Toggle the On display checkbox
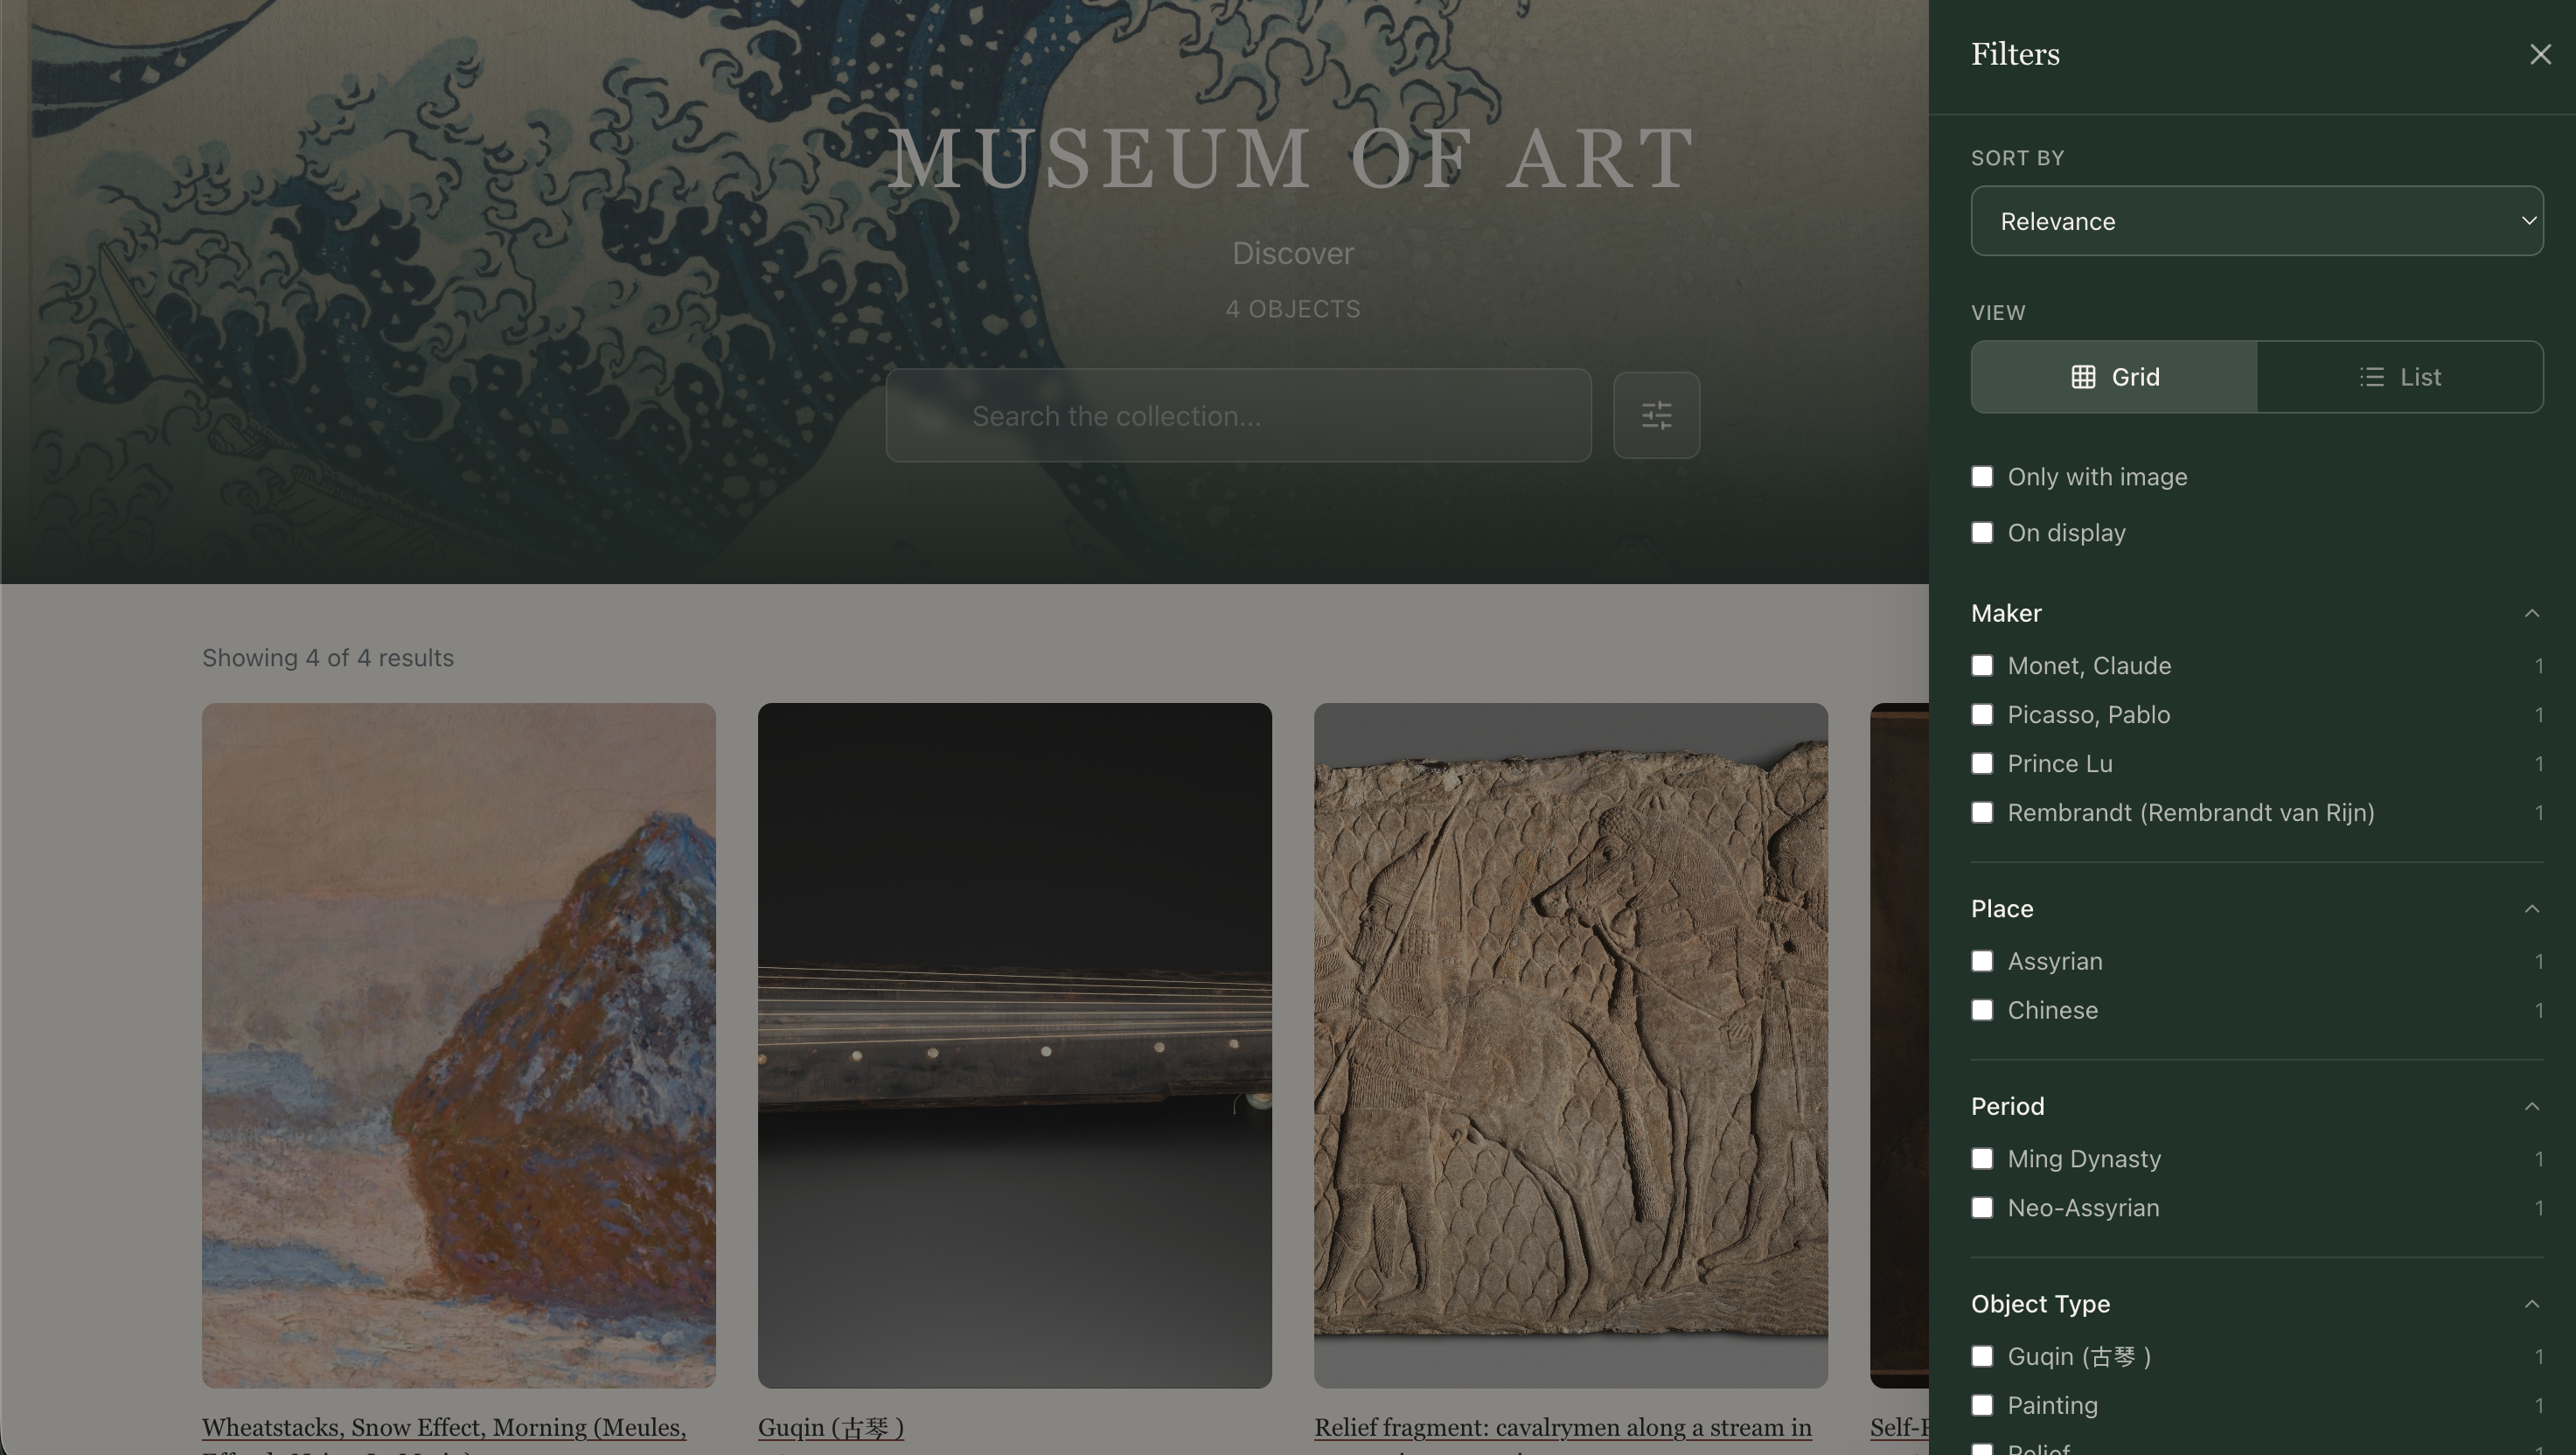Image resolution: width=2576 pixels, height=1455 pixels. click(1982, 533)
